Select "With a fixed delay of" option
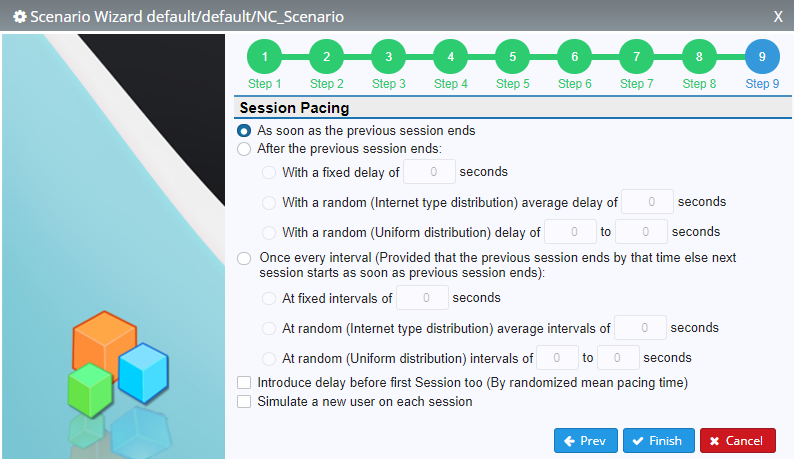This screenshot has width=794, height=459. [x=269, y=172]
